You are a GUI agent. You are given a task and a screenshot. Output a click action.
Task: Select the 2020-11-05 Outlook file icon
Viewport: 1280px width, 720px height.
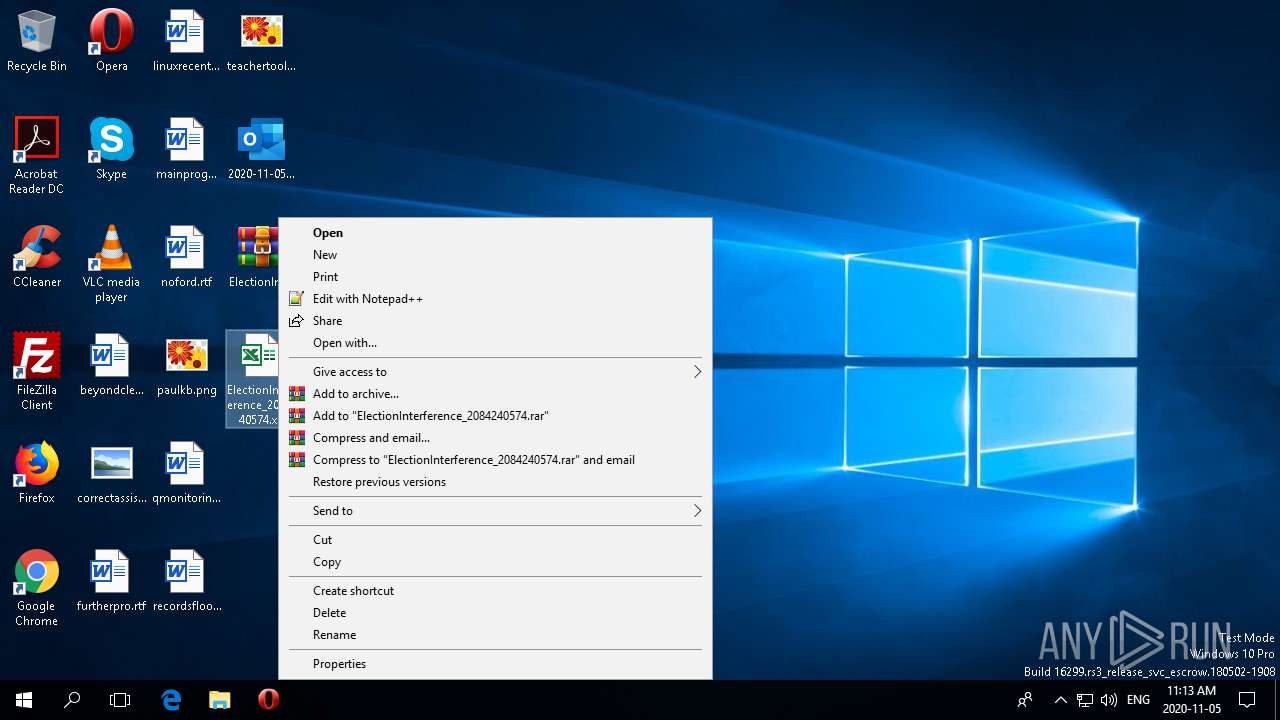(x=261, y=150)
